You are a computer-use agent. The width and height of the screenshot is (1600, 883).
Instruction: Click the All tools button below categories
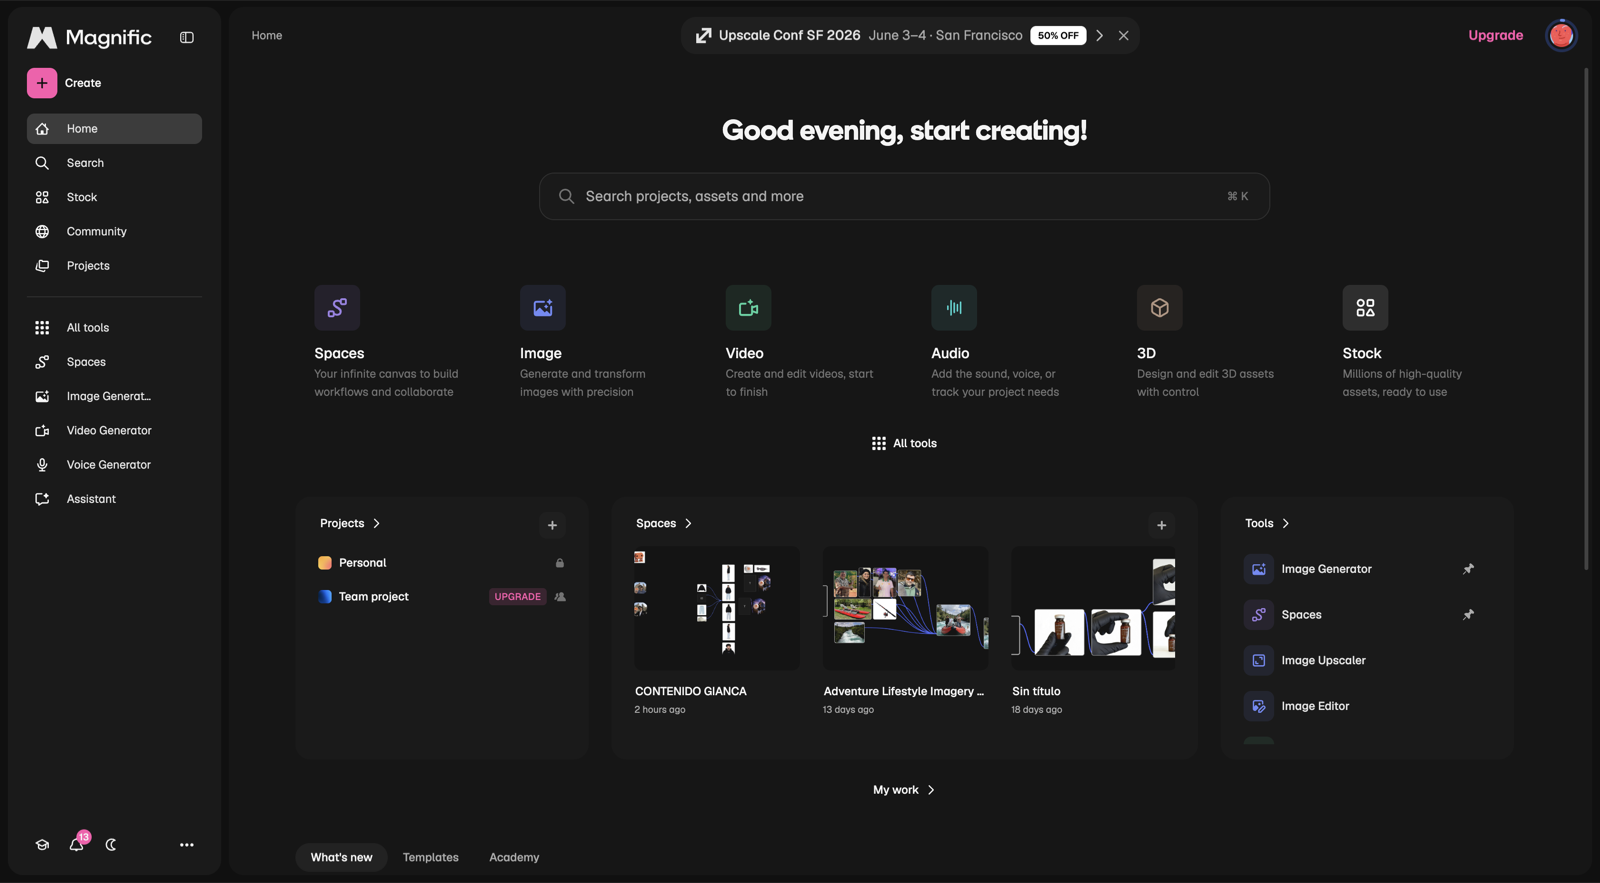tap(904, 444)
